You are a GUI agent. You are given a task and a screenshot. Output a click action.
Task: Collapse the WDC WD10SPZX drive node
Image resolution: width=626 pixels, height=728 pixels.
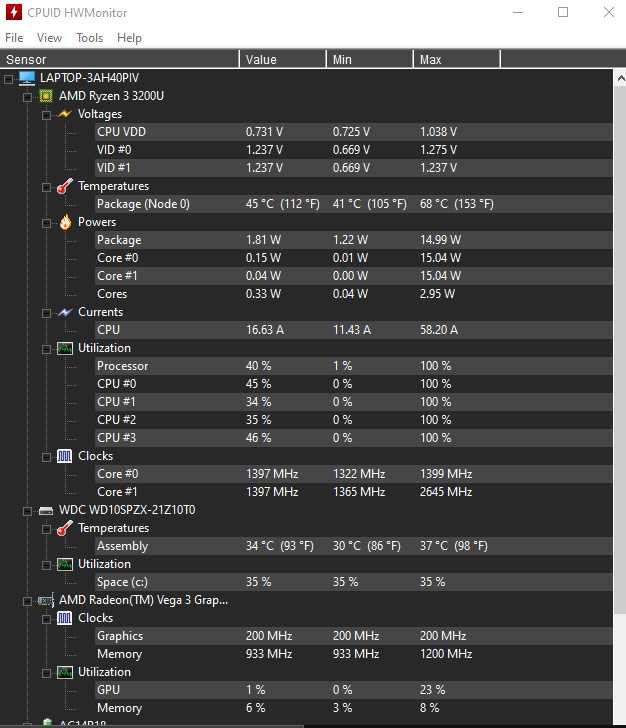[27, 511]
